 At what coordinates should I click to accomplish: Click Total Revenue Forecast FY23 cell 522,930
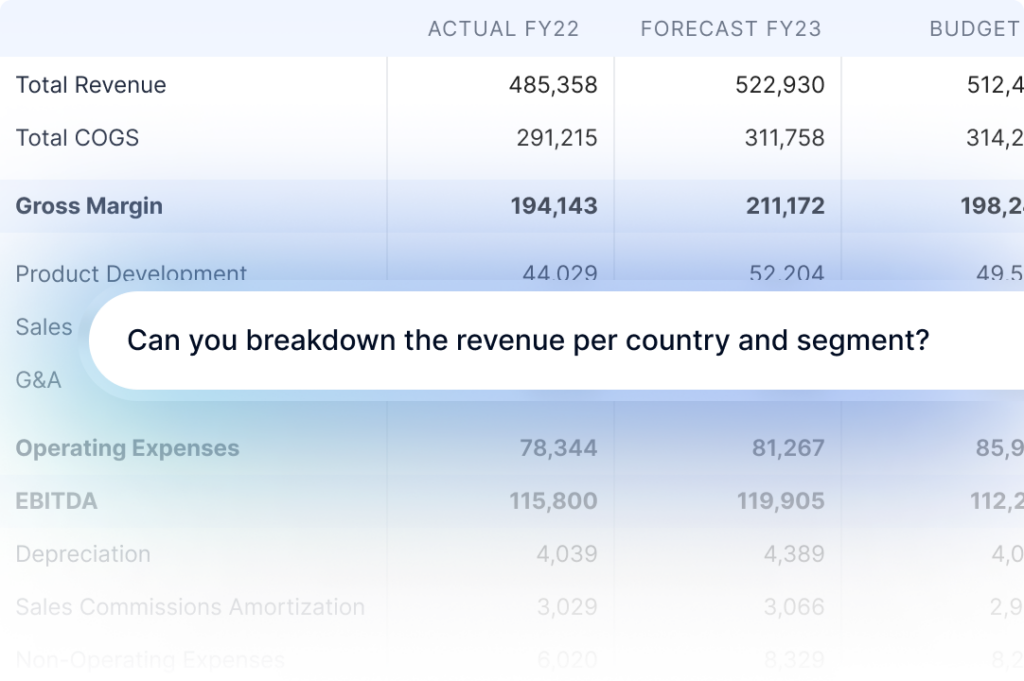[779, 85]
